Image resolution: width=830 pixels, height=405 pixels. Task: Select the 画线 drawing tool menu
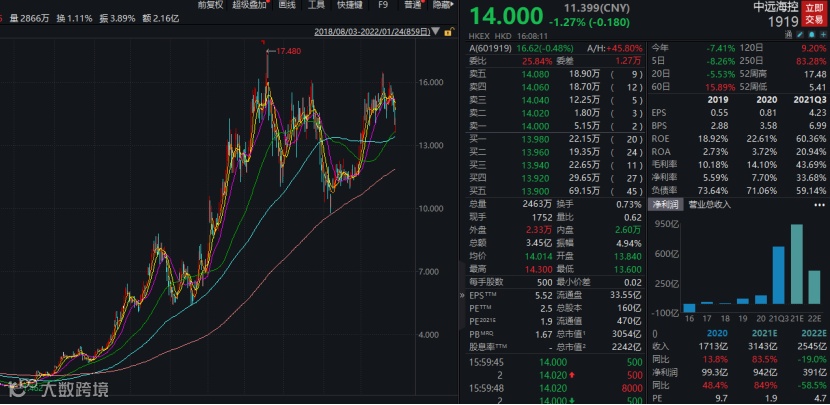(287, 5)
